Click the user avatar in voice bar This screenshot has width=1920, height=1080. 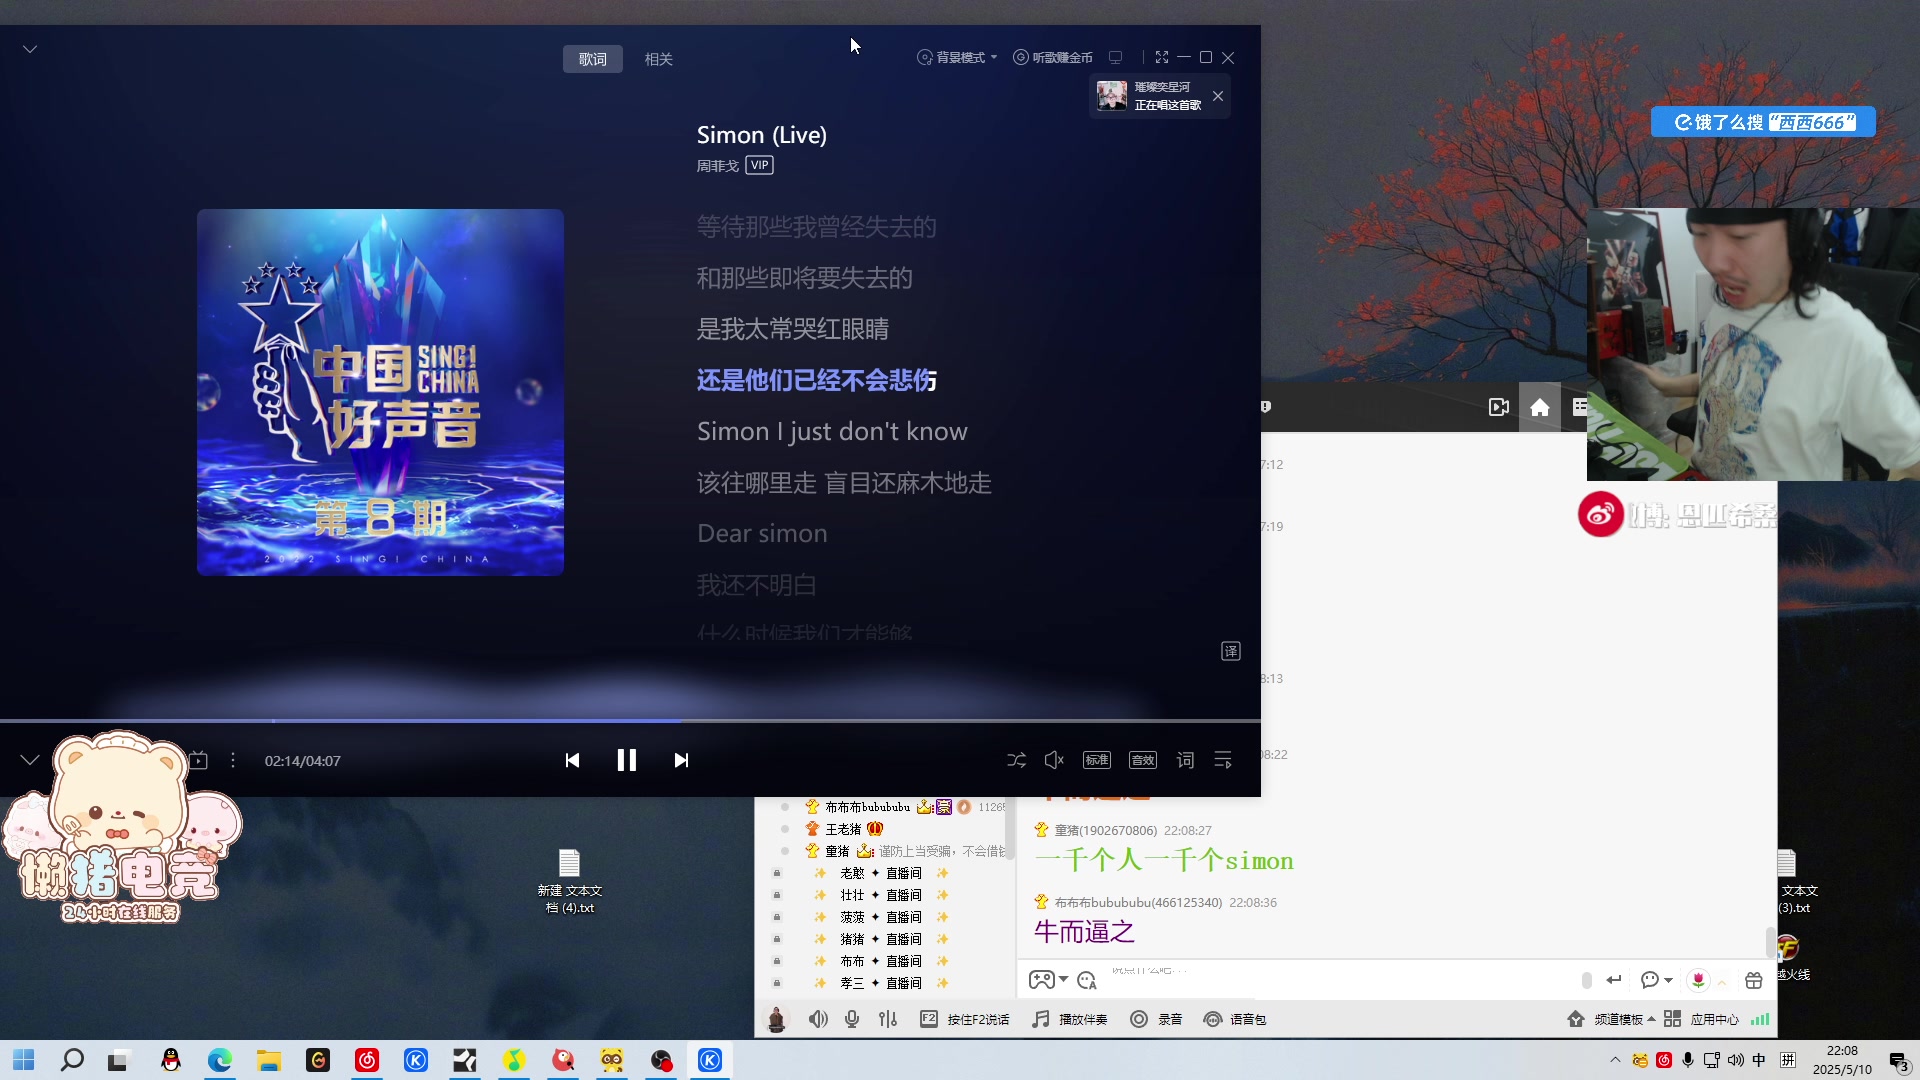[776, 1019]
